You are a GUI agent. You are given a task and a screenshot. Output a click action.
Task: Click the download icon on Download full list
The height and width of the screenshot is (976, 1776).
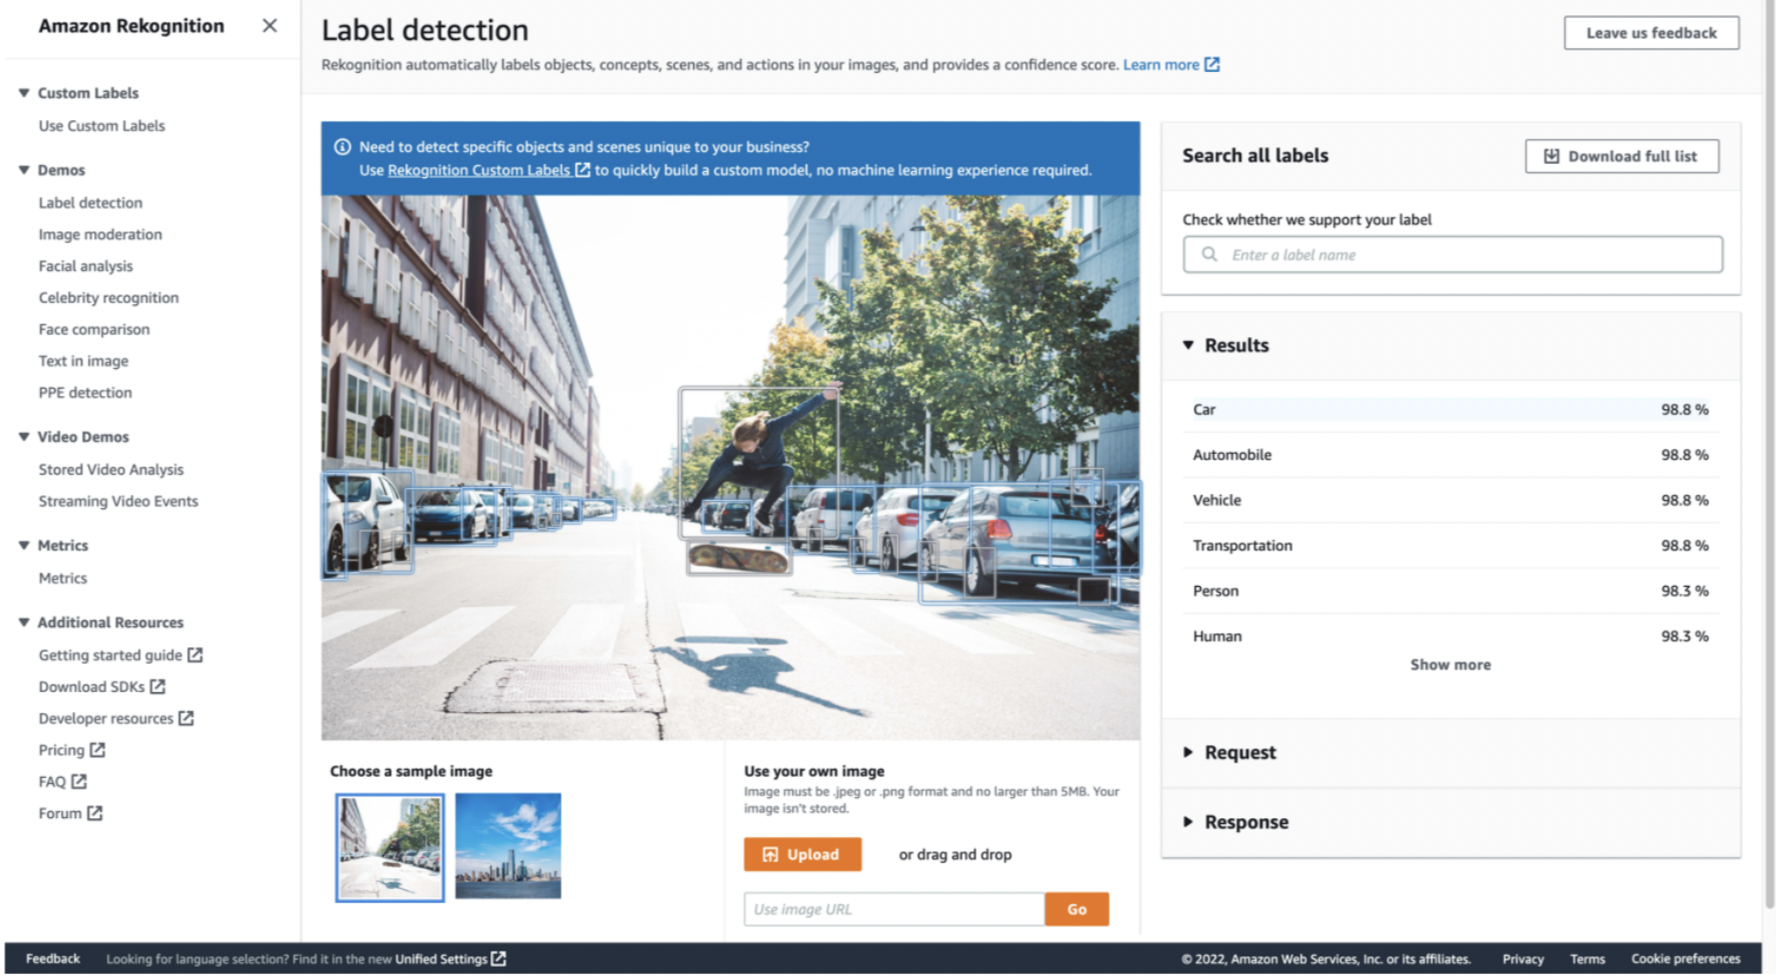point(1553,156)
